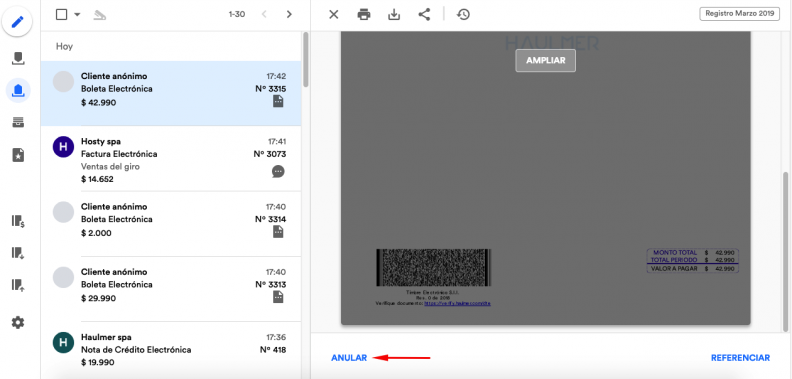792x379 pixels.
Task: Open the Registro Marzo 2019 selector
Action: tap(739, 14)
